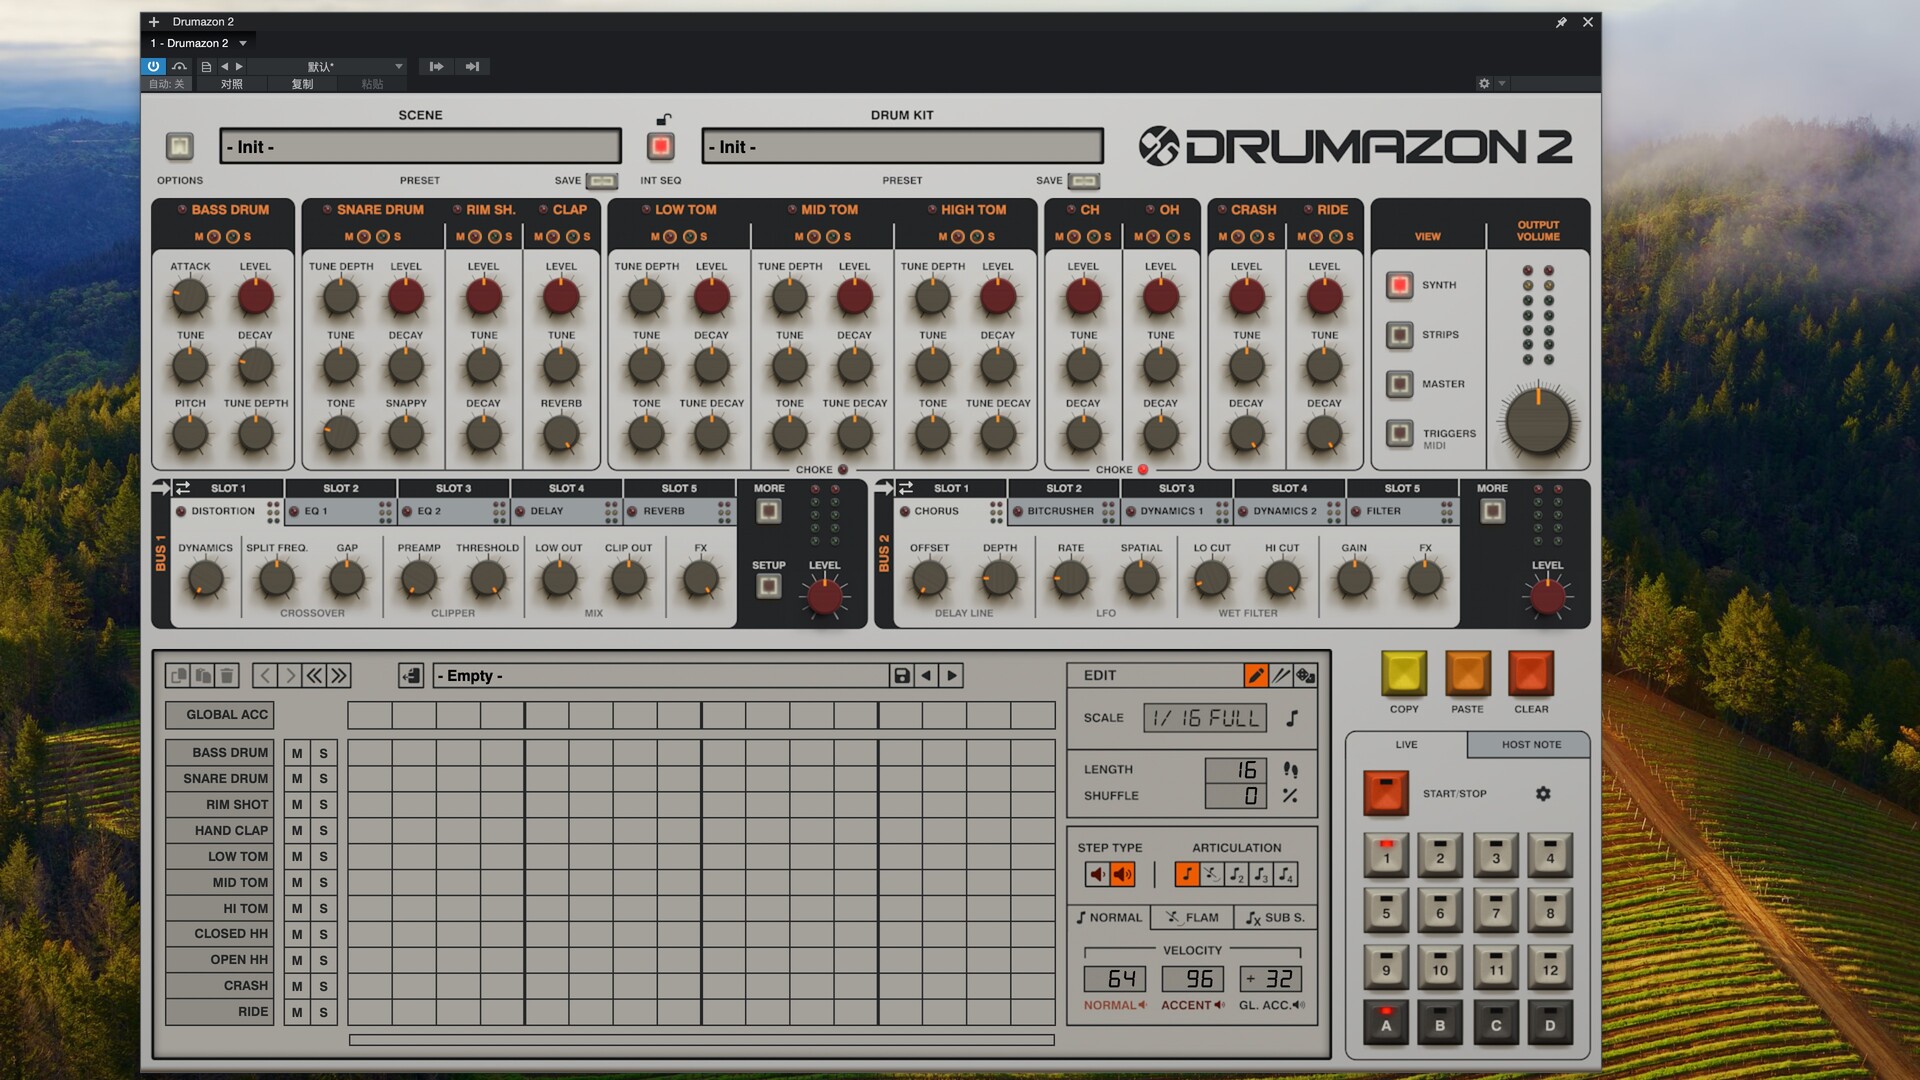This screenshot has height=1080, width=1920.
Task: Click the red Clear button
Action: 1531,674
